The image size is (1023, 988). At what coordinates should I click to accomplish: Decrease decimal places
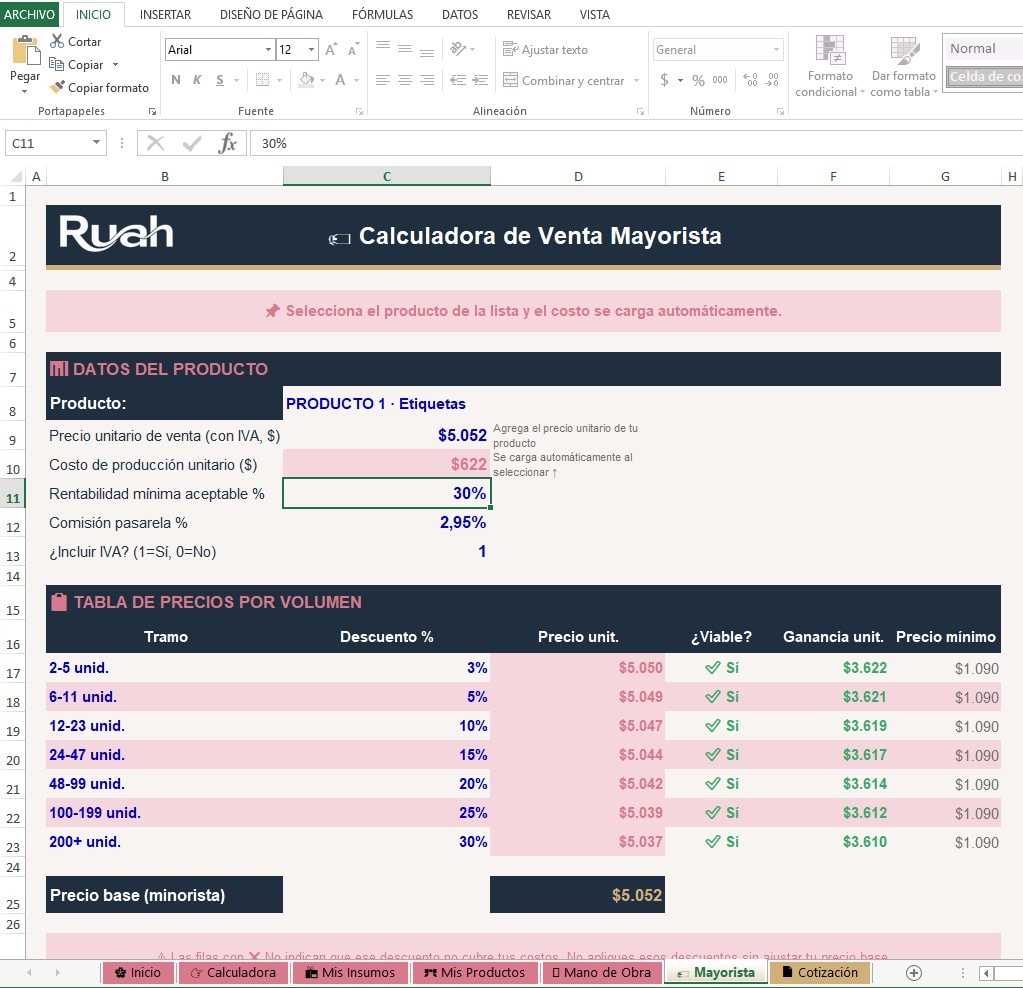(x=772, y=80)
